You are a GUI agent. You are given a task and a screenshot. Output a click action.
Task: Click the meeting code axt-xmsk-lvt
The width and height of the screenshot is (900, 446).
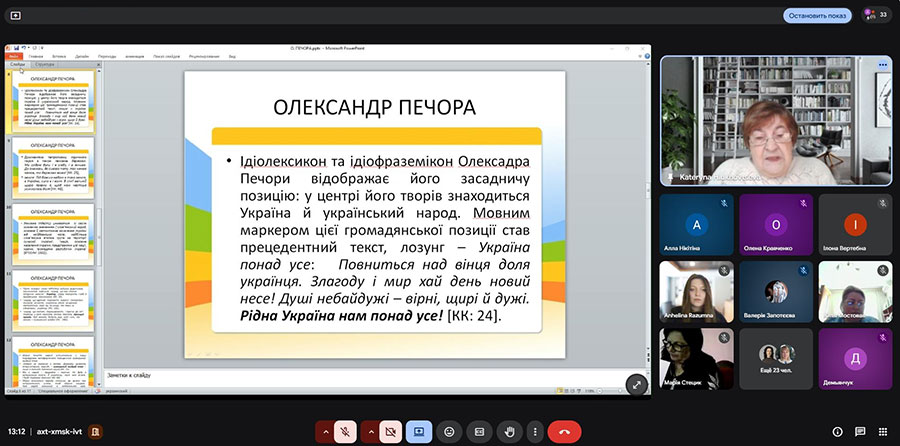[x=59, y=432]
